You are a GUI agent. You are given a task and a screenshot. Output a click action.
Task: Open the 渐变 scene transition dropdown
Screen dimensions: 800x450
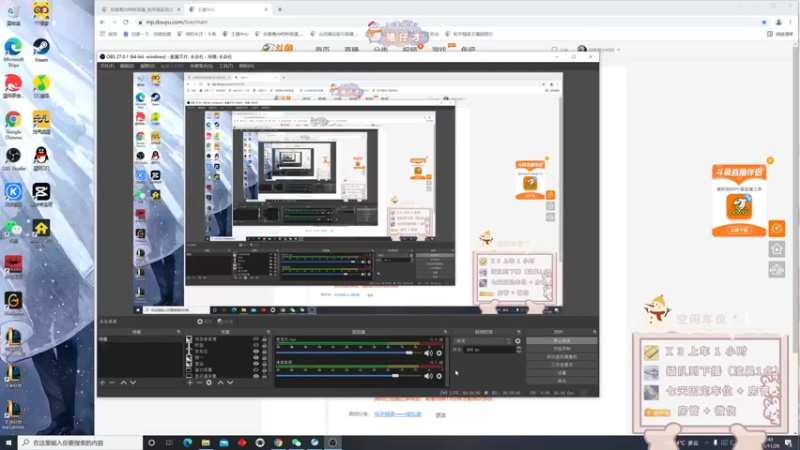(x=483, y=341)
